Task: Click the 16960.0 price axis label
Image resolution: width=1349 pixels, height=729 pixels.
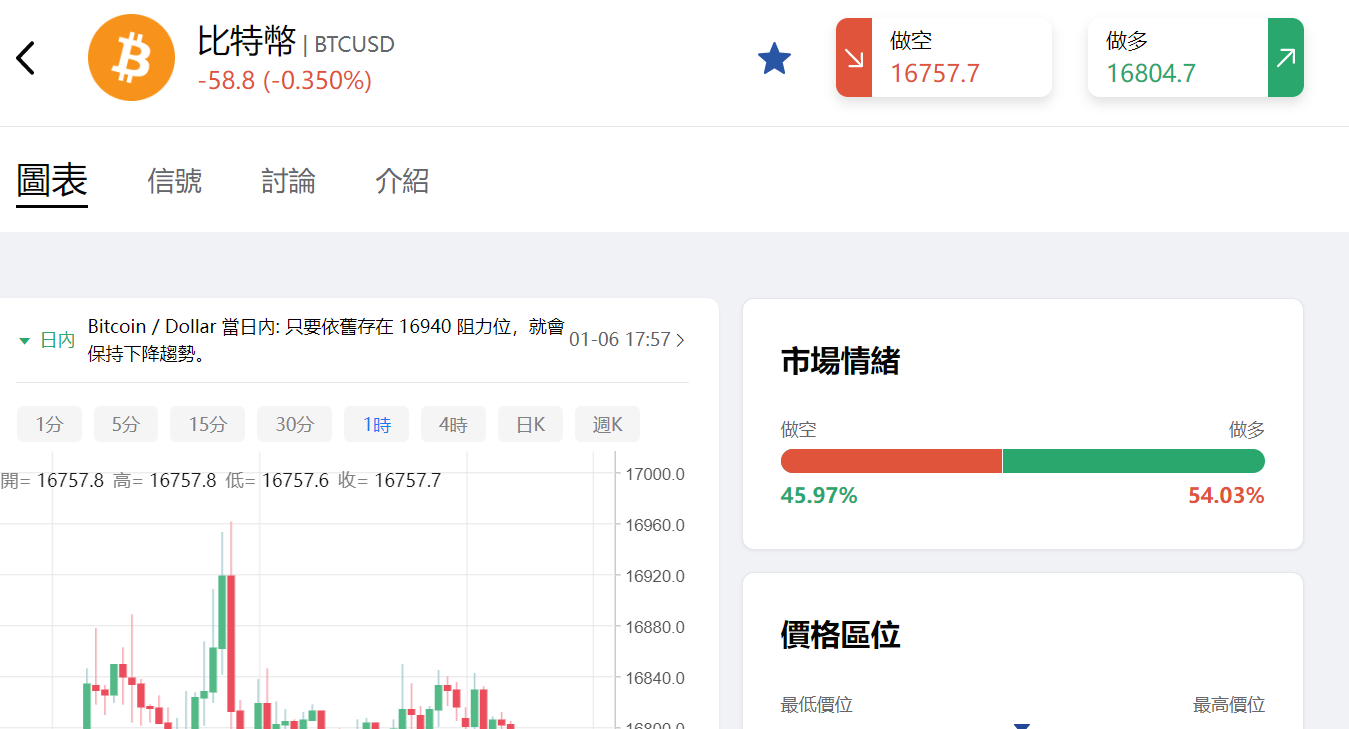Action: coord(655,525)
